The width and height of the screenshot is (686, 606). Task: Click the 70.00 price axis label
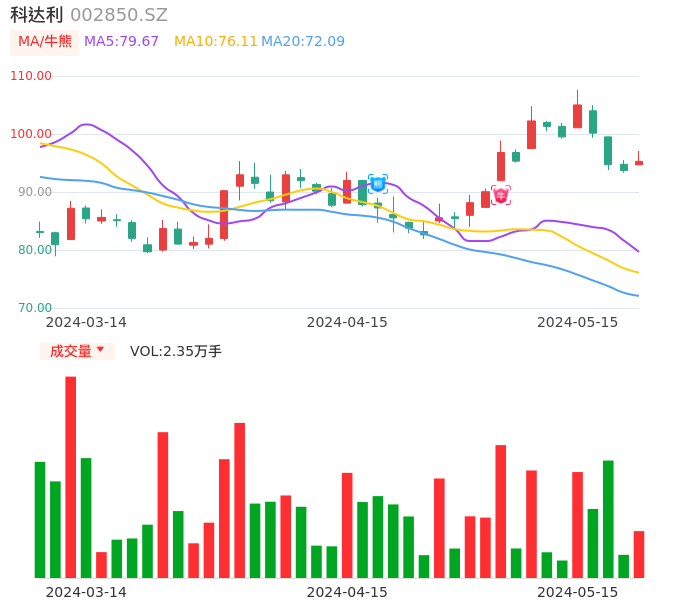coord(31,308)
